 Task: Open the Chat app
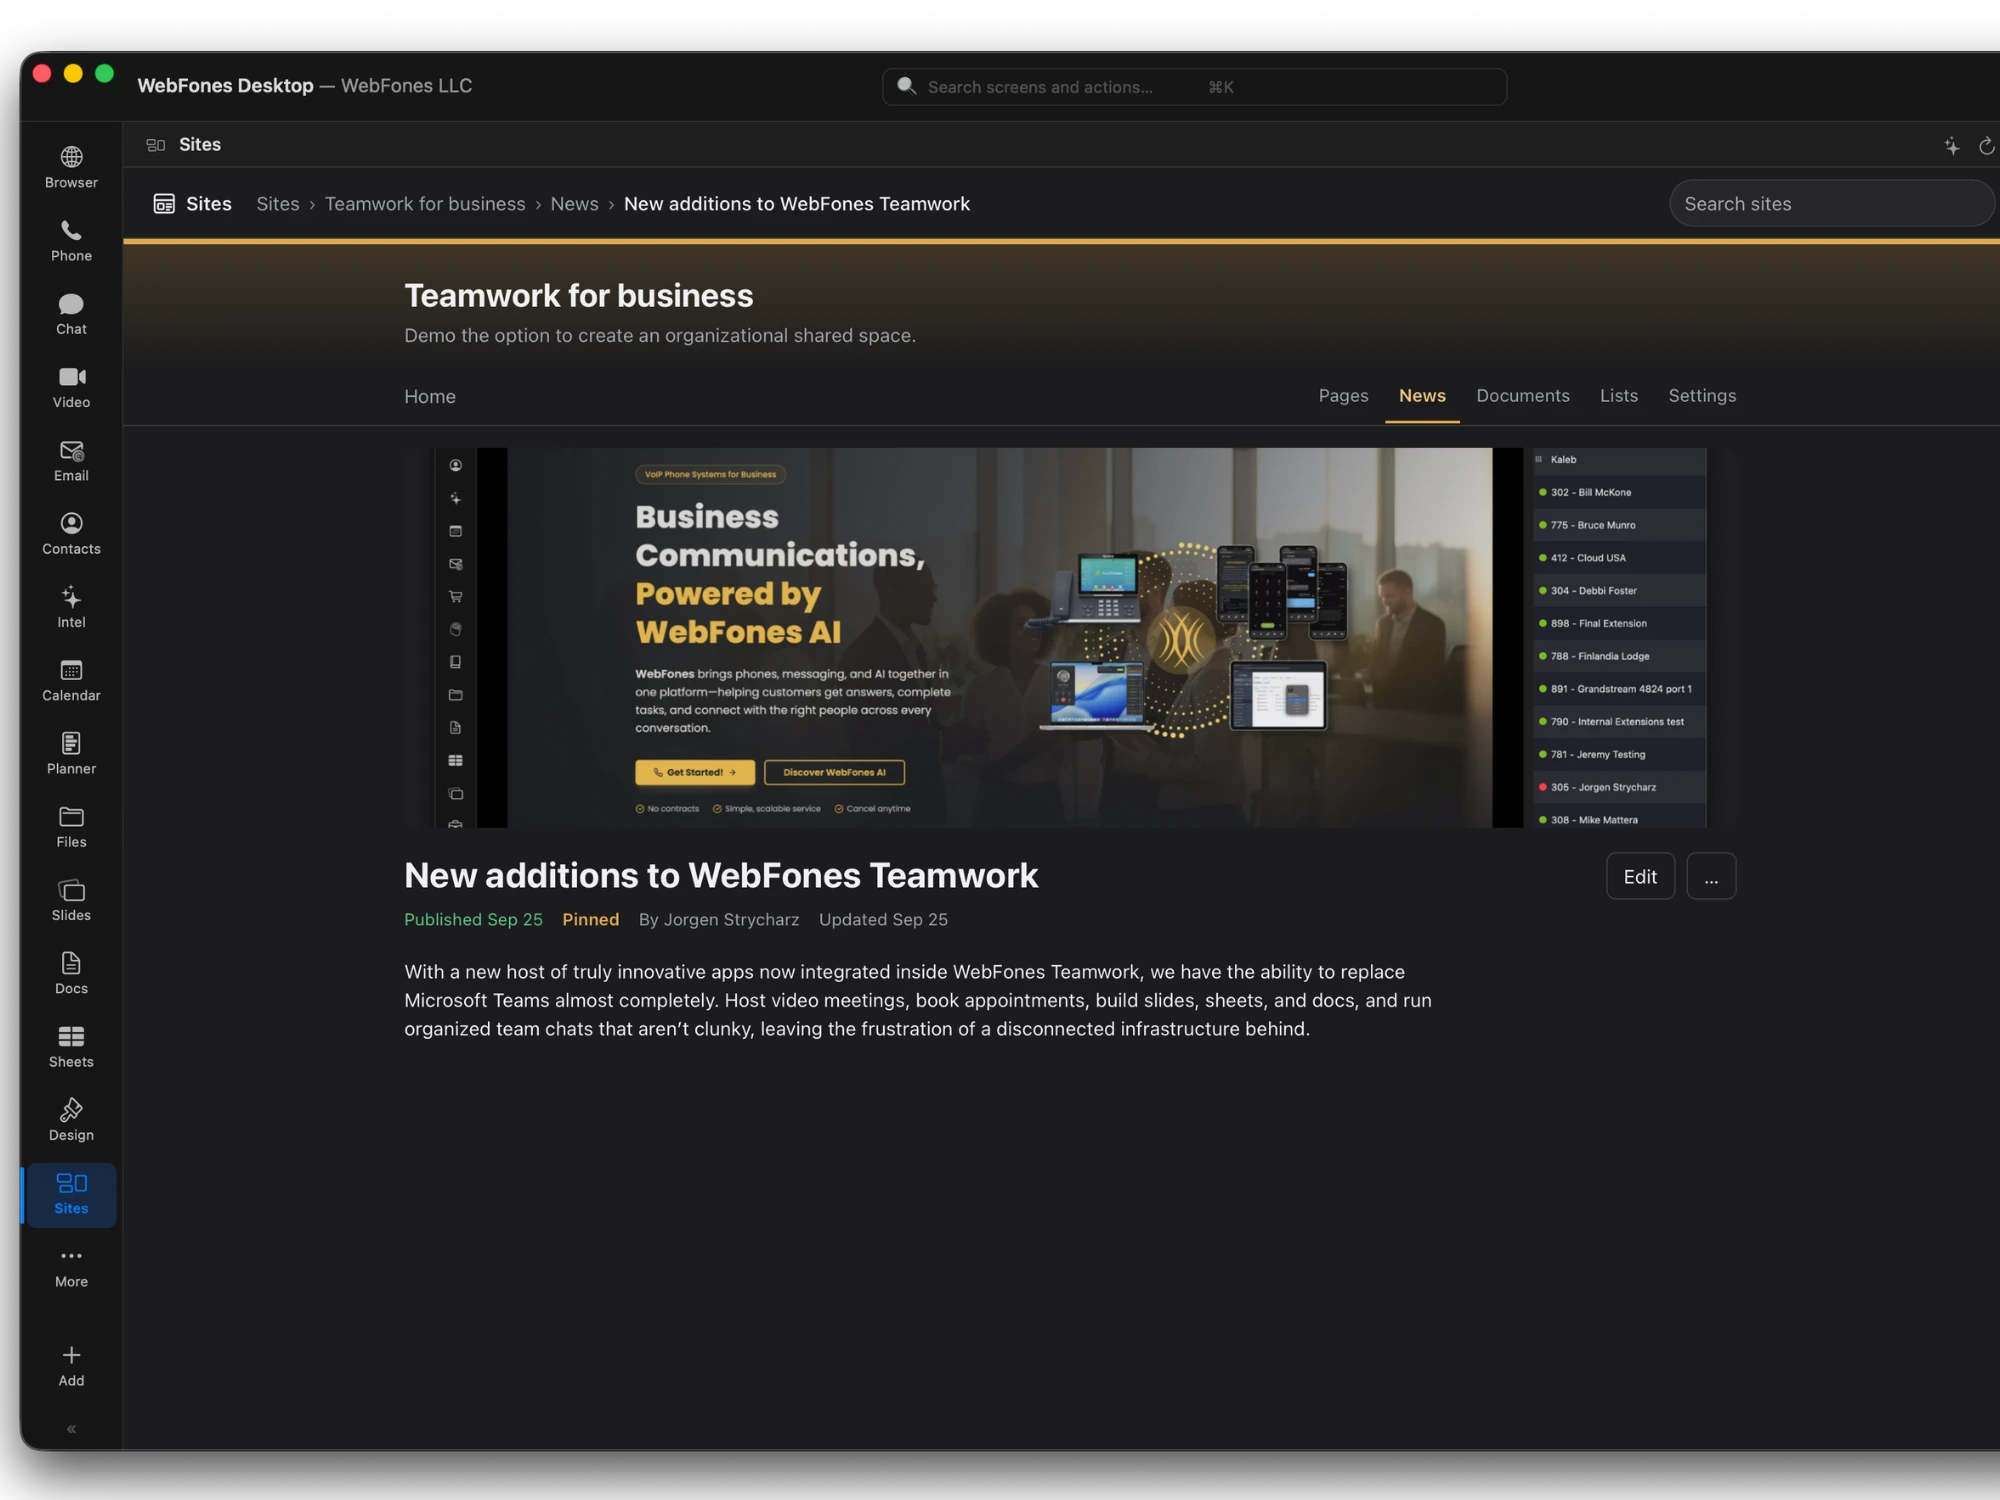(x=71, y=314)
